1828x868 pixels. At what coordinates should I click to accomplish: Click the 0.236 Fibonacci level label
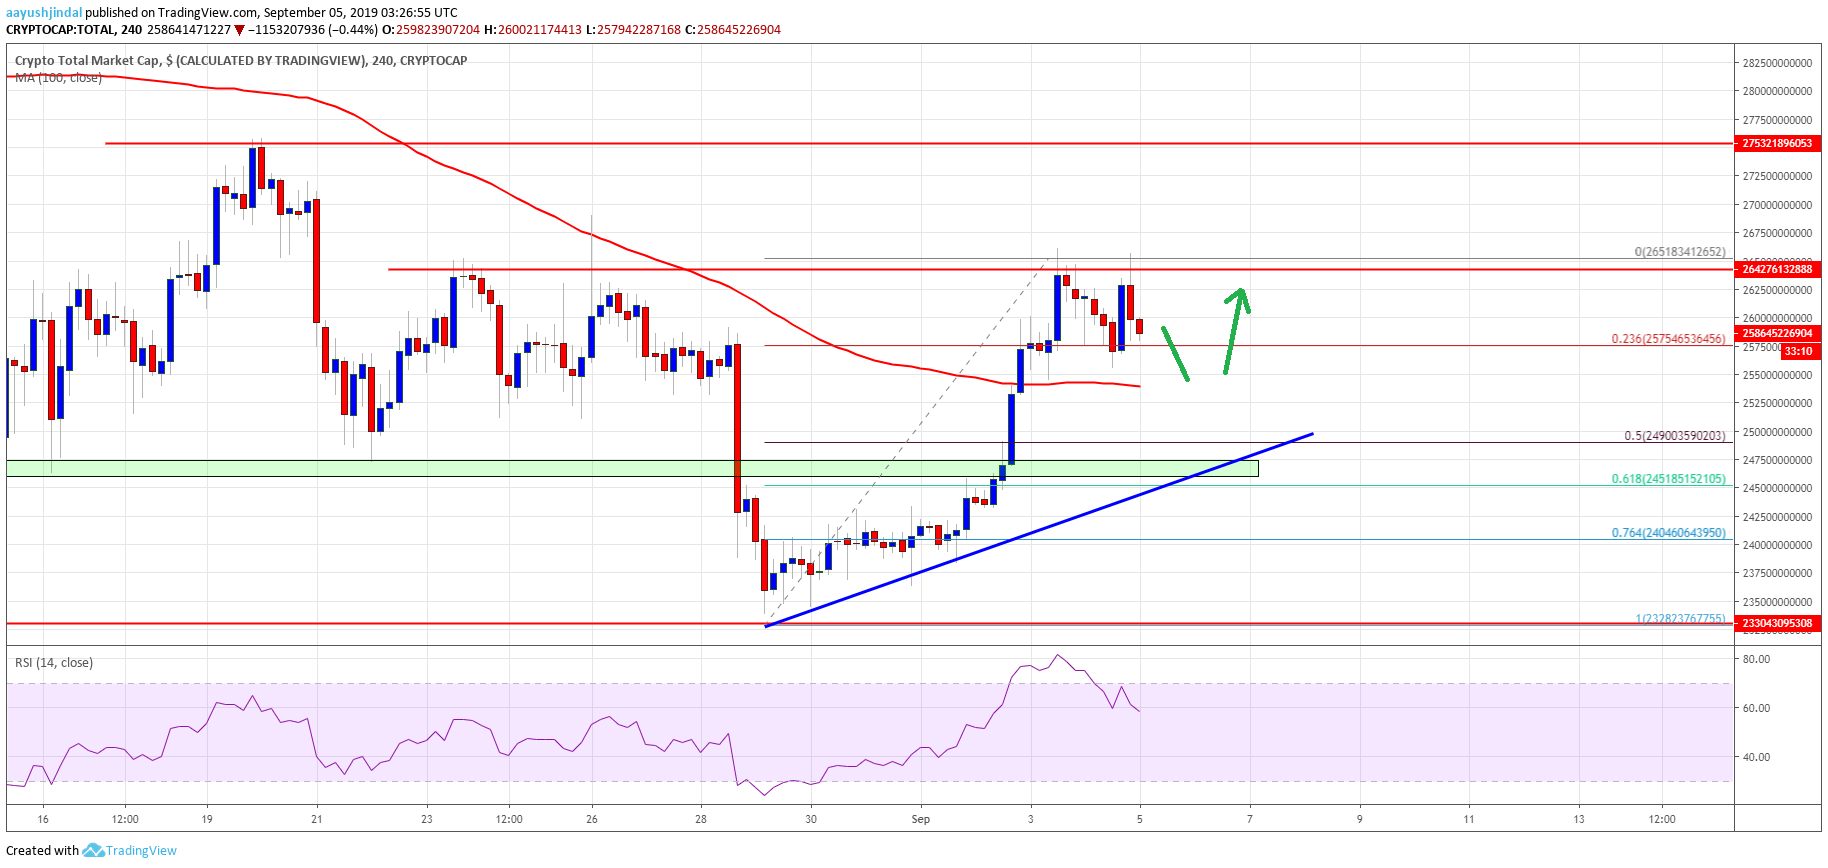point(1668,339)
